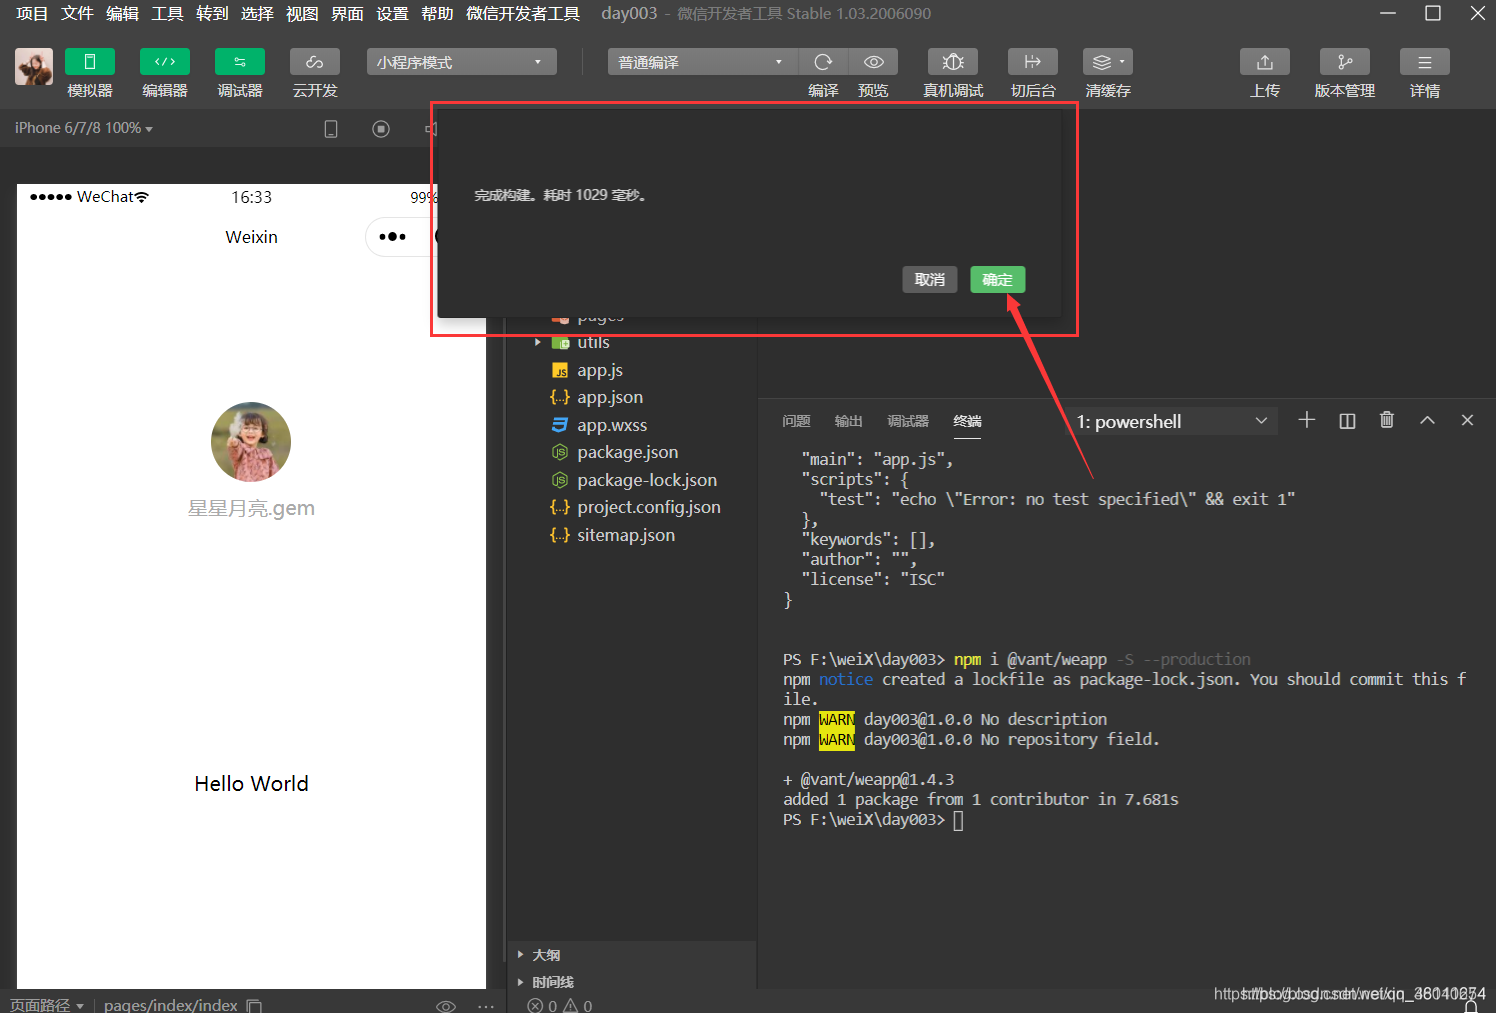Click the errors and warnings count
Image resolution: width=1496 pixels, height=1013 pixels.
point(560,1006)
